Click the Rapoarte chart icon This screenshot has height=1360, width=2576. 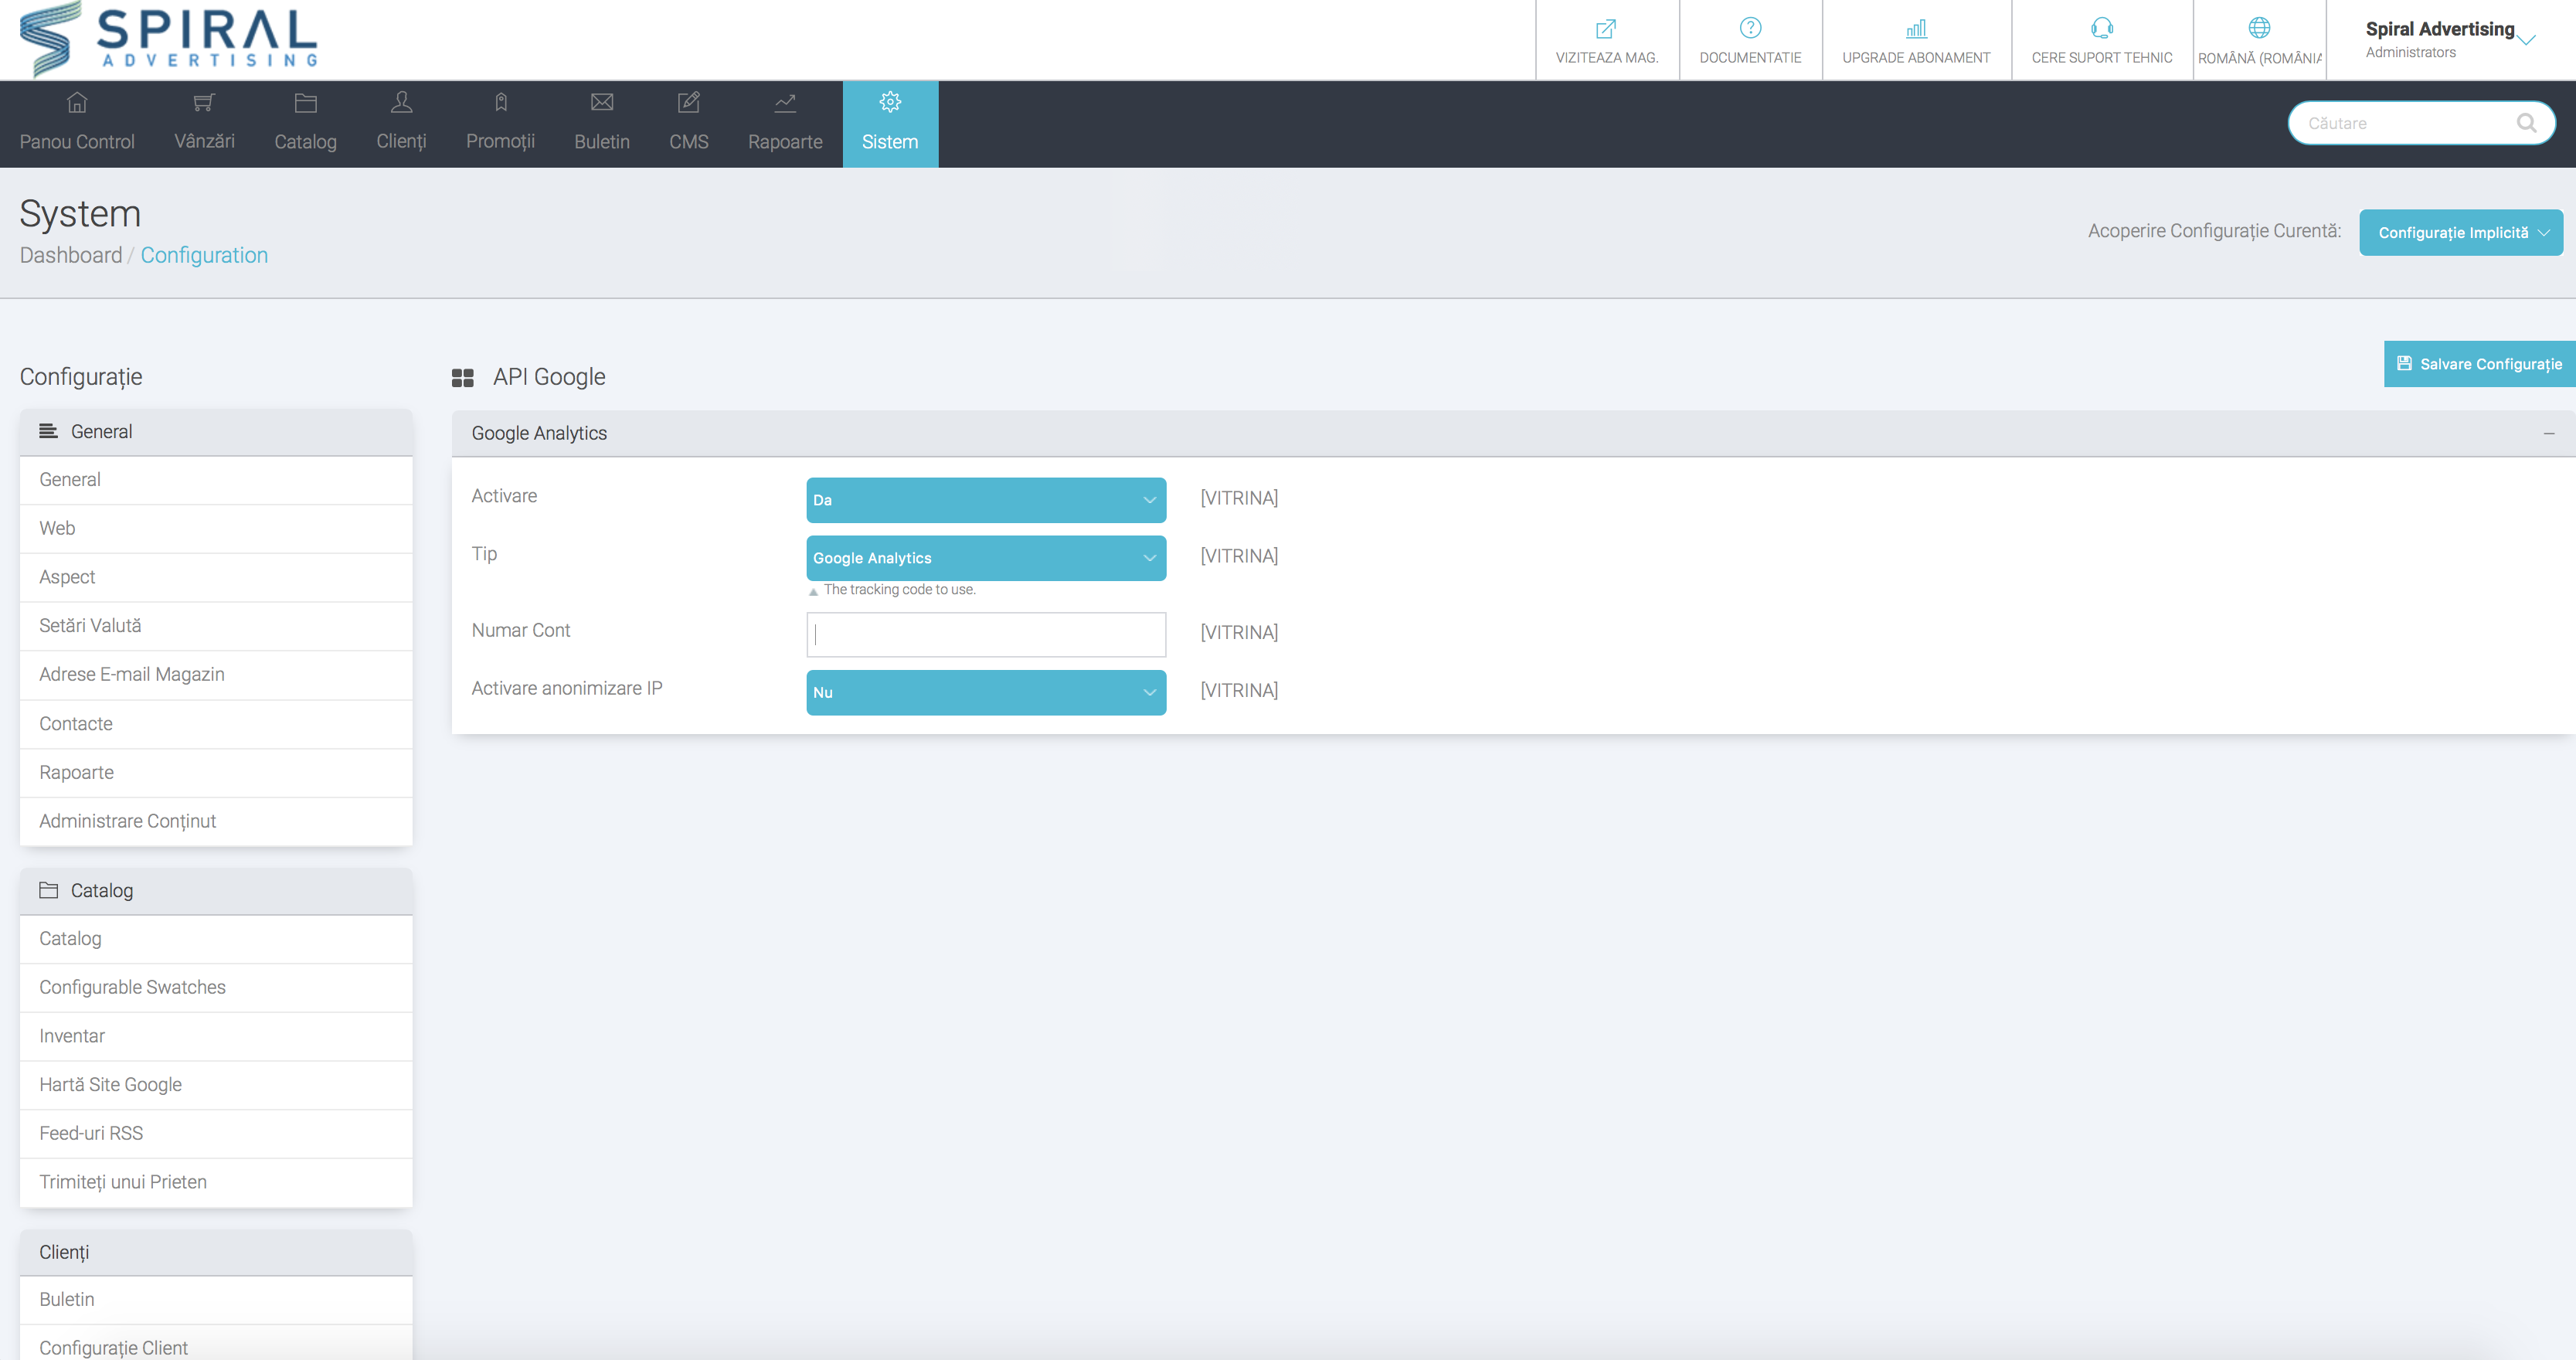[x=785, y=102]
